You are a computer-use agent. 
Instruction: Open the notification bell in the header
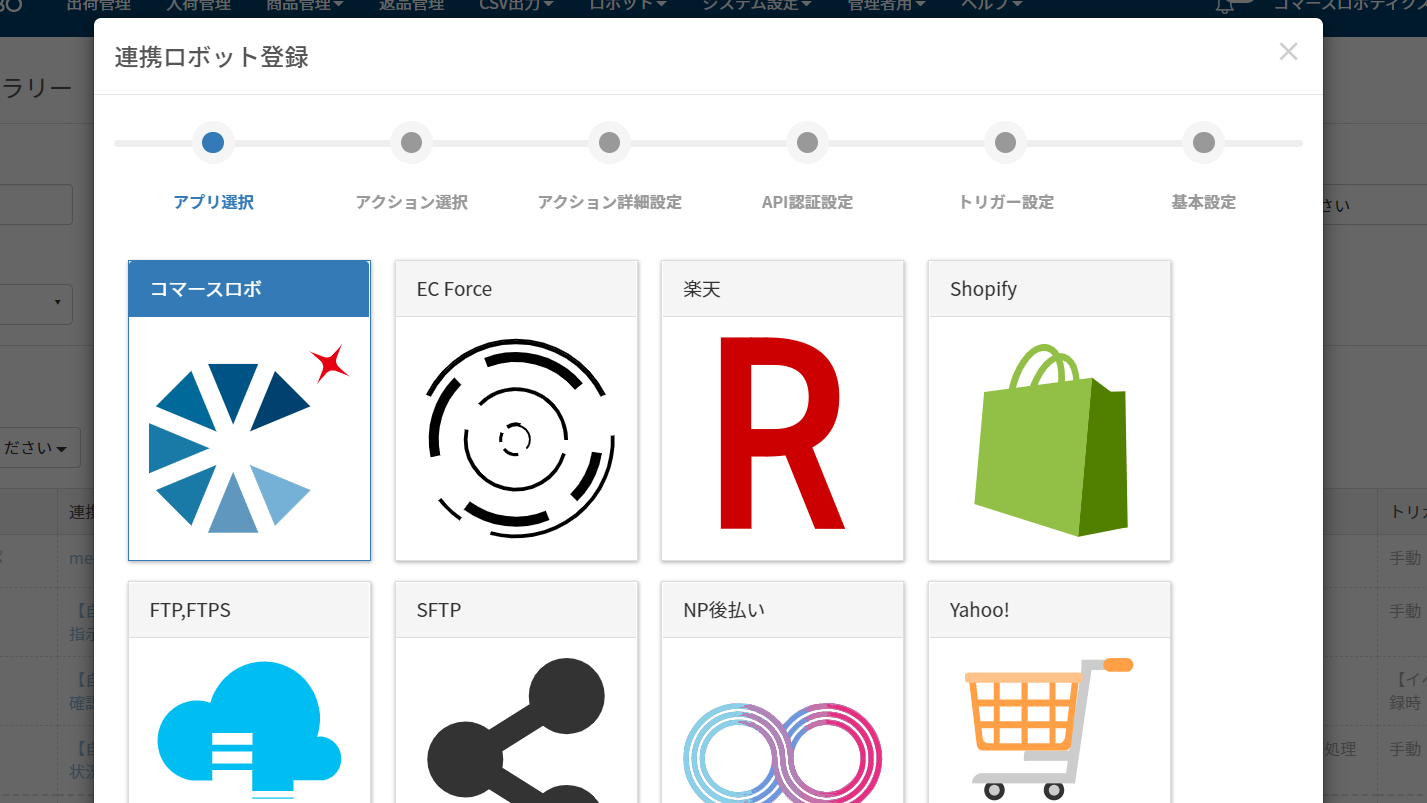point(1225,5)
